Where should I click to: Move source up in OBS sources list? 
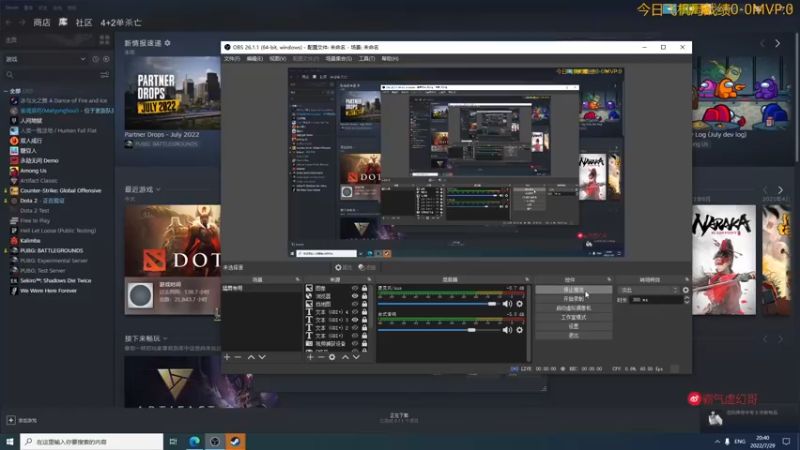click(x=345, y=357)
